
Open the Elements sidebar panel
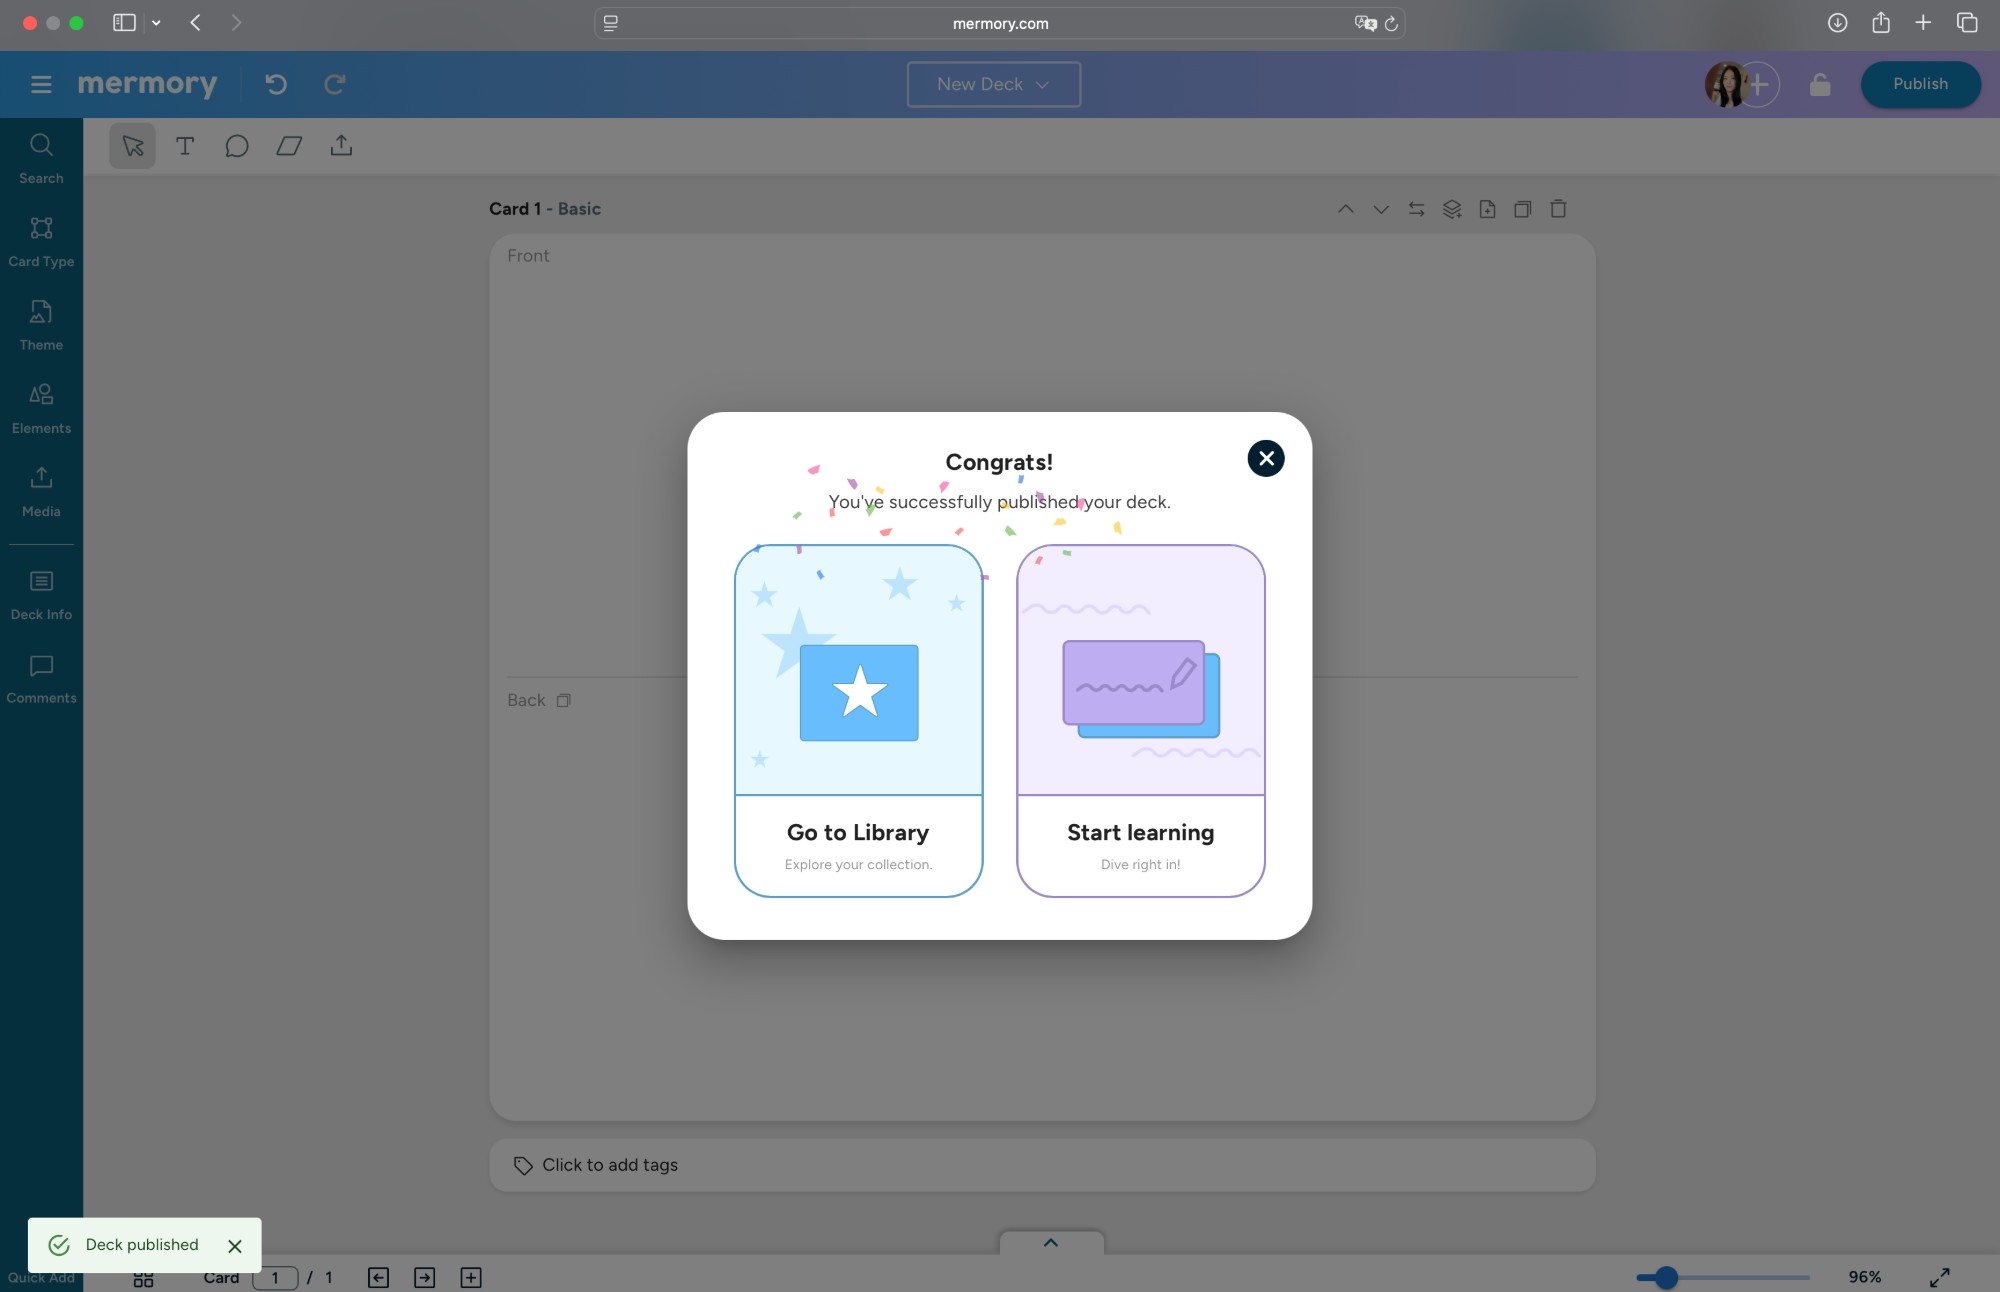[x=41, y=408]
